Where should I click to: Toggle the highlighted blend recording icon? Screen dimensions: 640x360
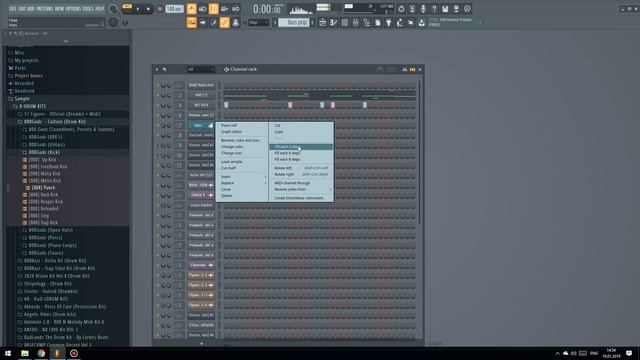[x=213, y=9]
